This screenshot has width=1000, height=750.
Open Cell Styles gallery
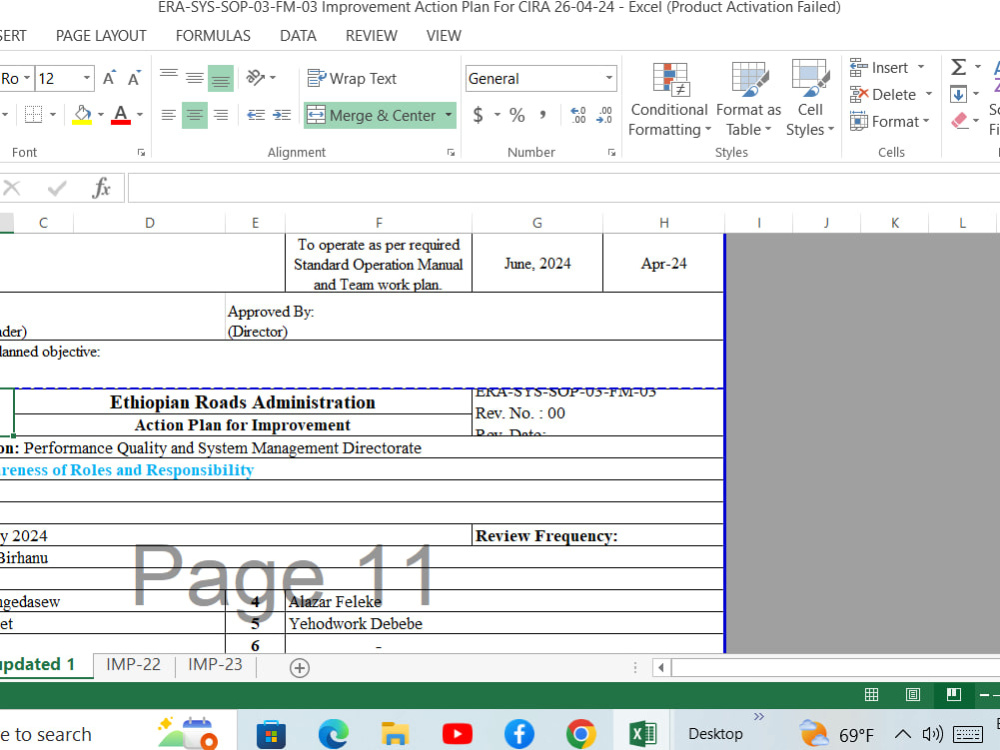tap(810, 99)
